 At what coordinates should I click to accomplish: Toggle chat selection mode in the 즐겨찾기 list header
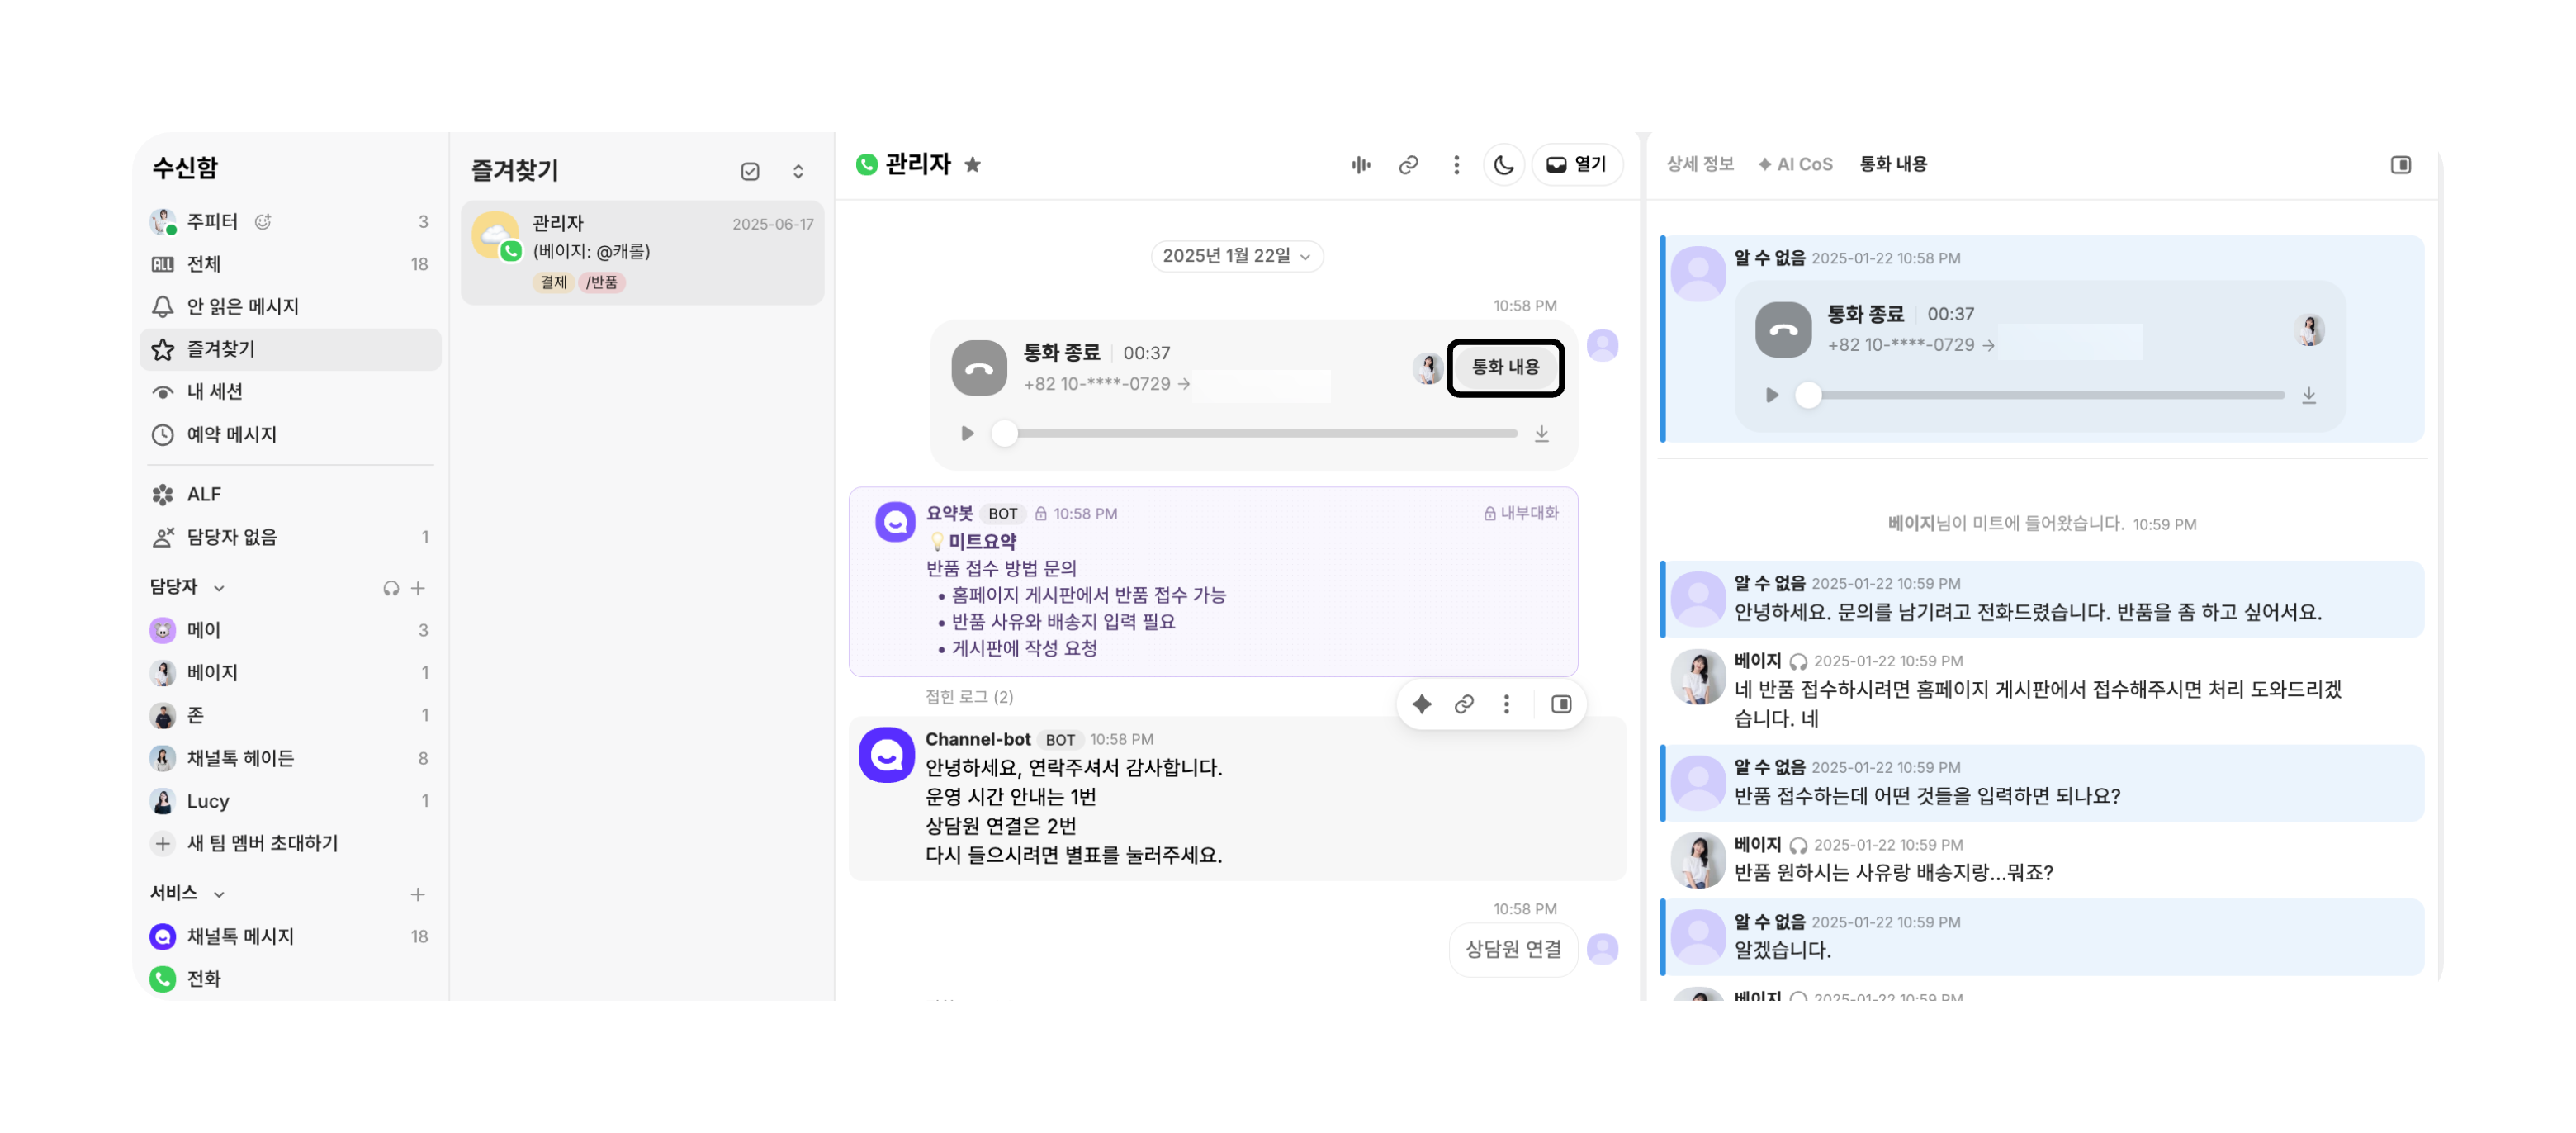coord(750,171)
